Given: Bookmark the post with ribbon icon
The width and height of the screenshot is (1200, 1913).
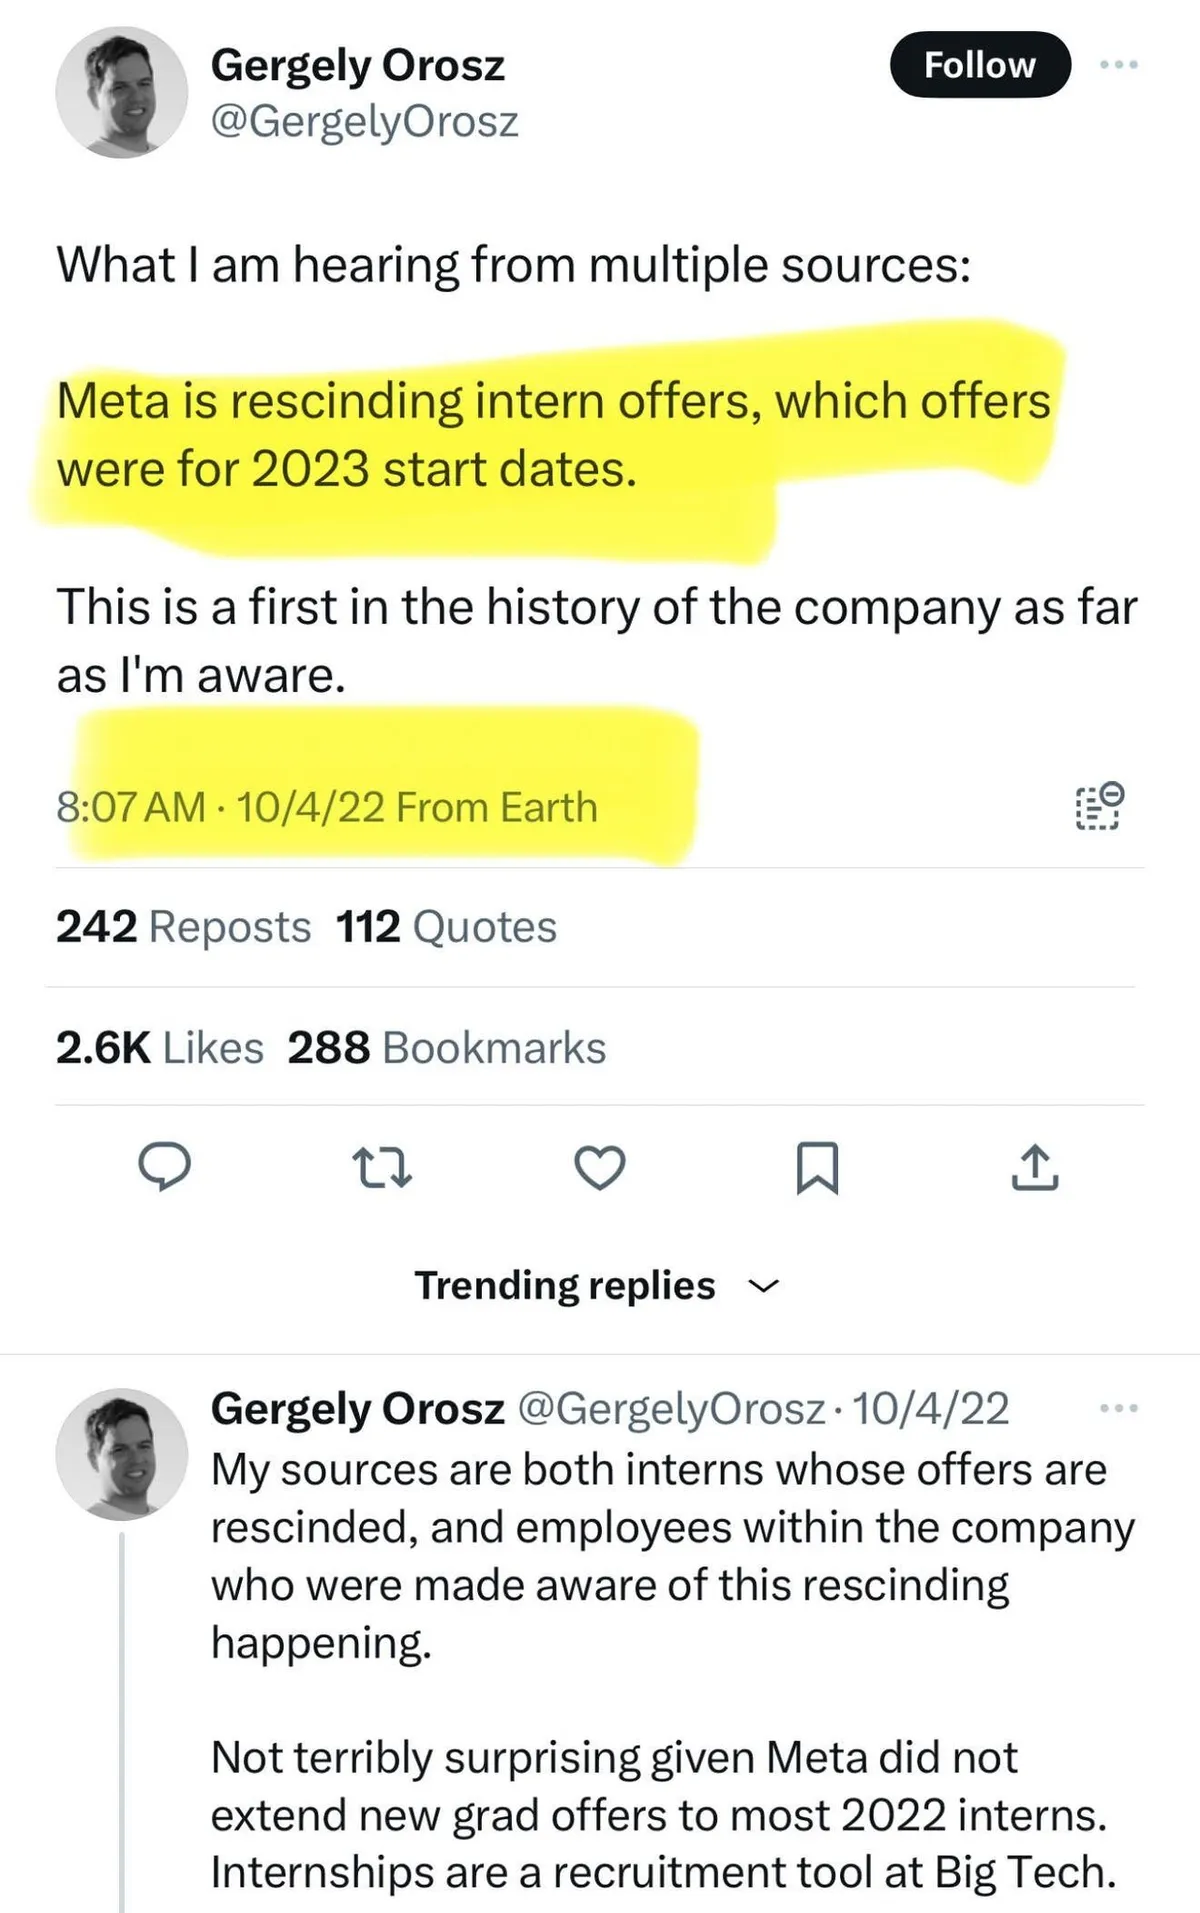Looking at the screenshot, I should tap(817, 1167).
